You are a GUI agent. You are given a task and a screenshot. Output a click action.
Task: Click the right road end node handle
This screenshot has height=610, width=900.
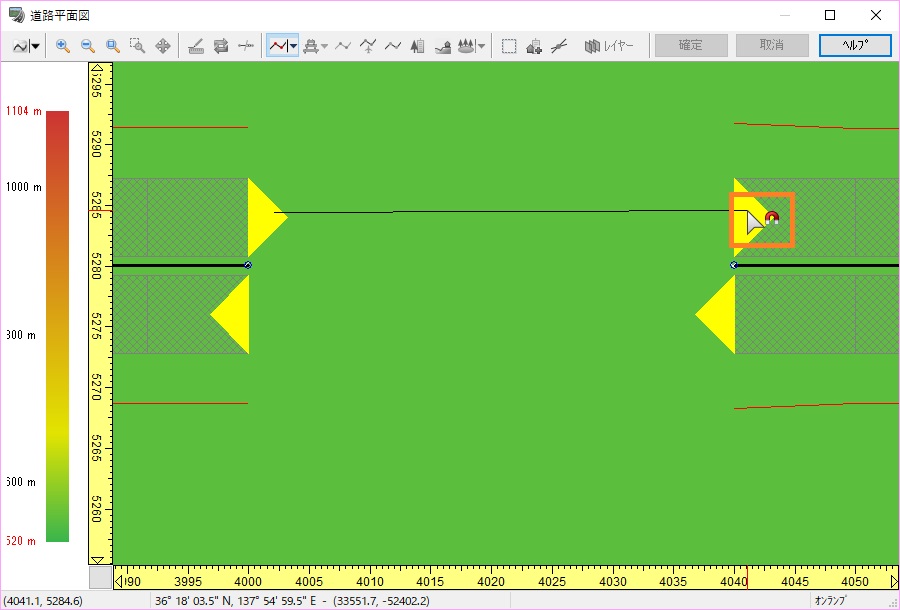click(734, 265)
